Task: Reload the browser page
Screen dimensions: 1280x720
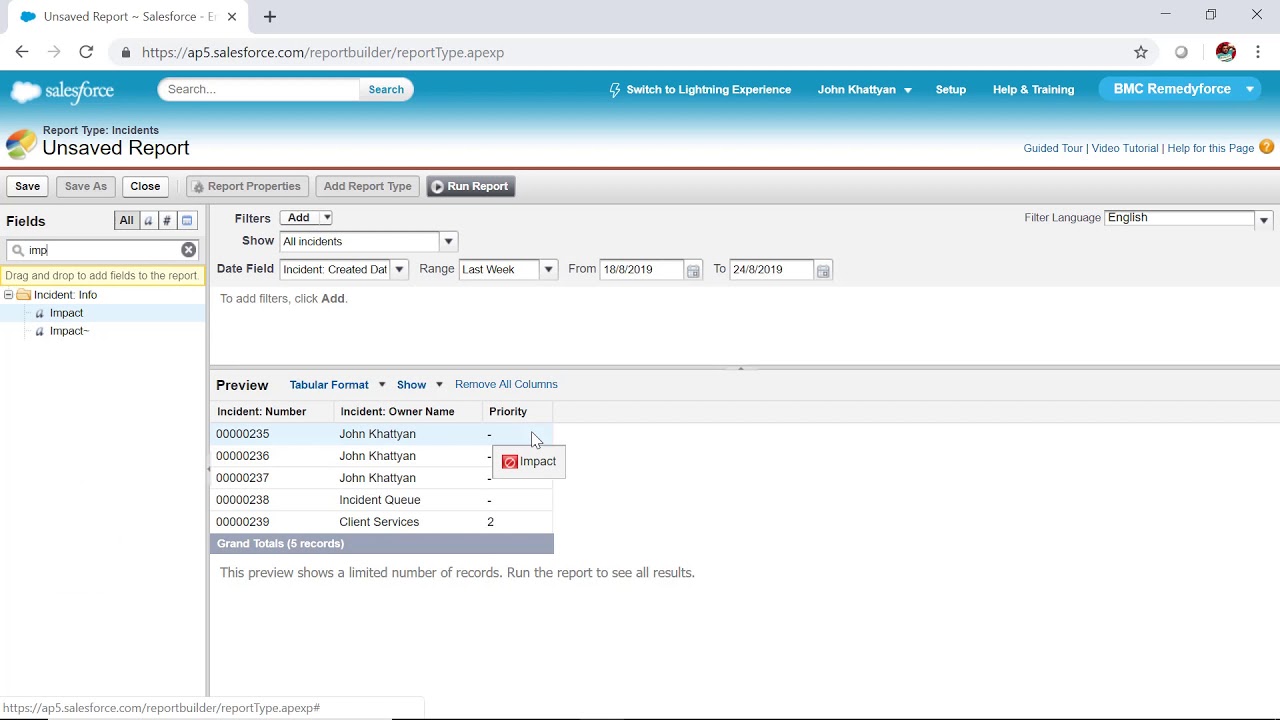Action: (x=86, y=52)
